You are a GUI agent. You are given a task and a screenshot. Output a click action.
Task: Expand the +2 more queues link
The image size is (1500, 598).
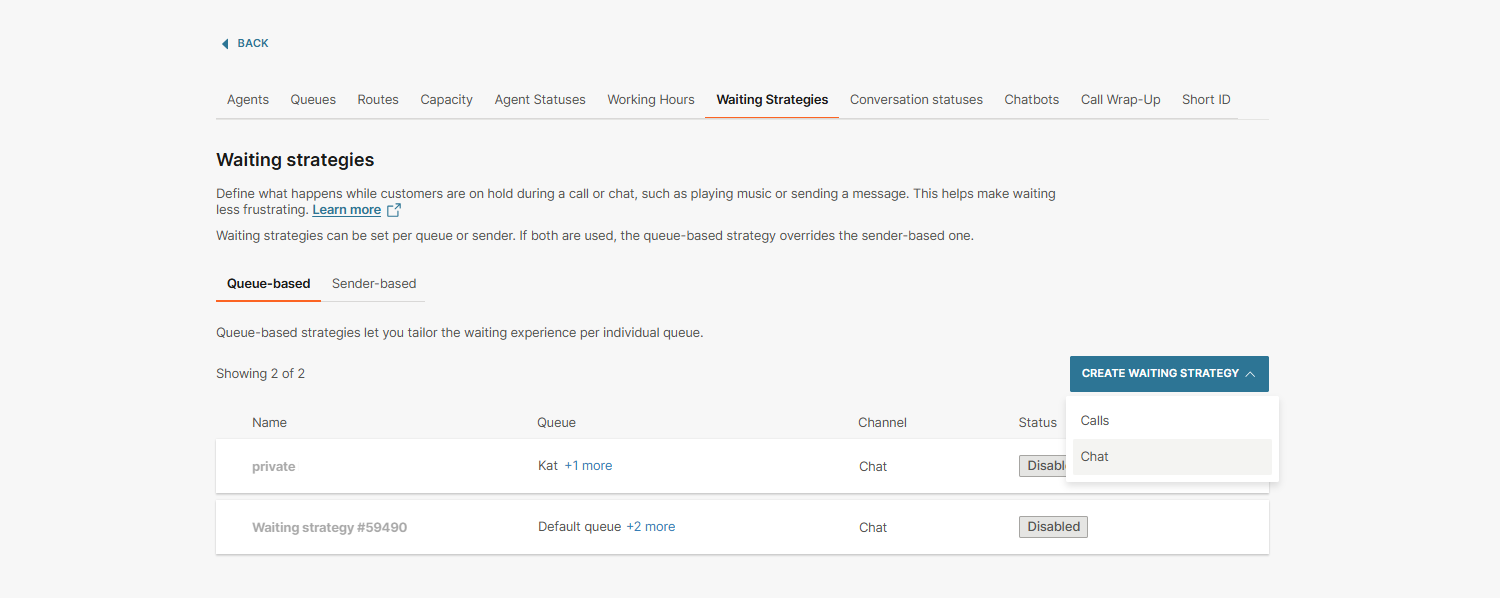point(650,527)
